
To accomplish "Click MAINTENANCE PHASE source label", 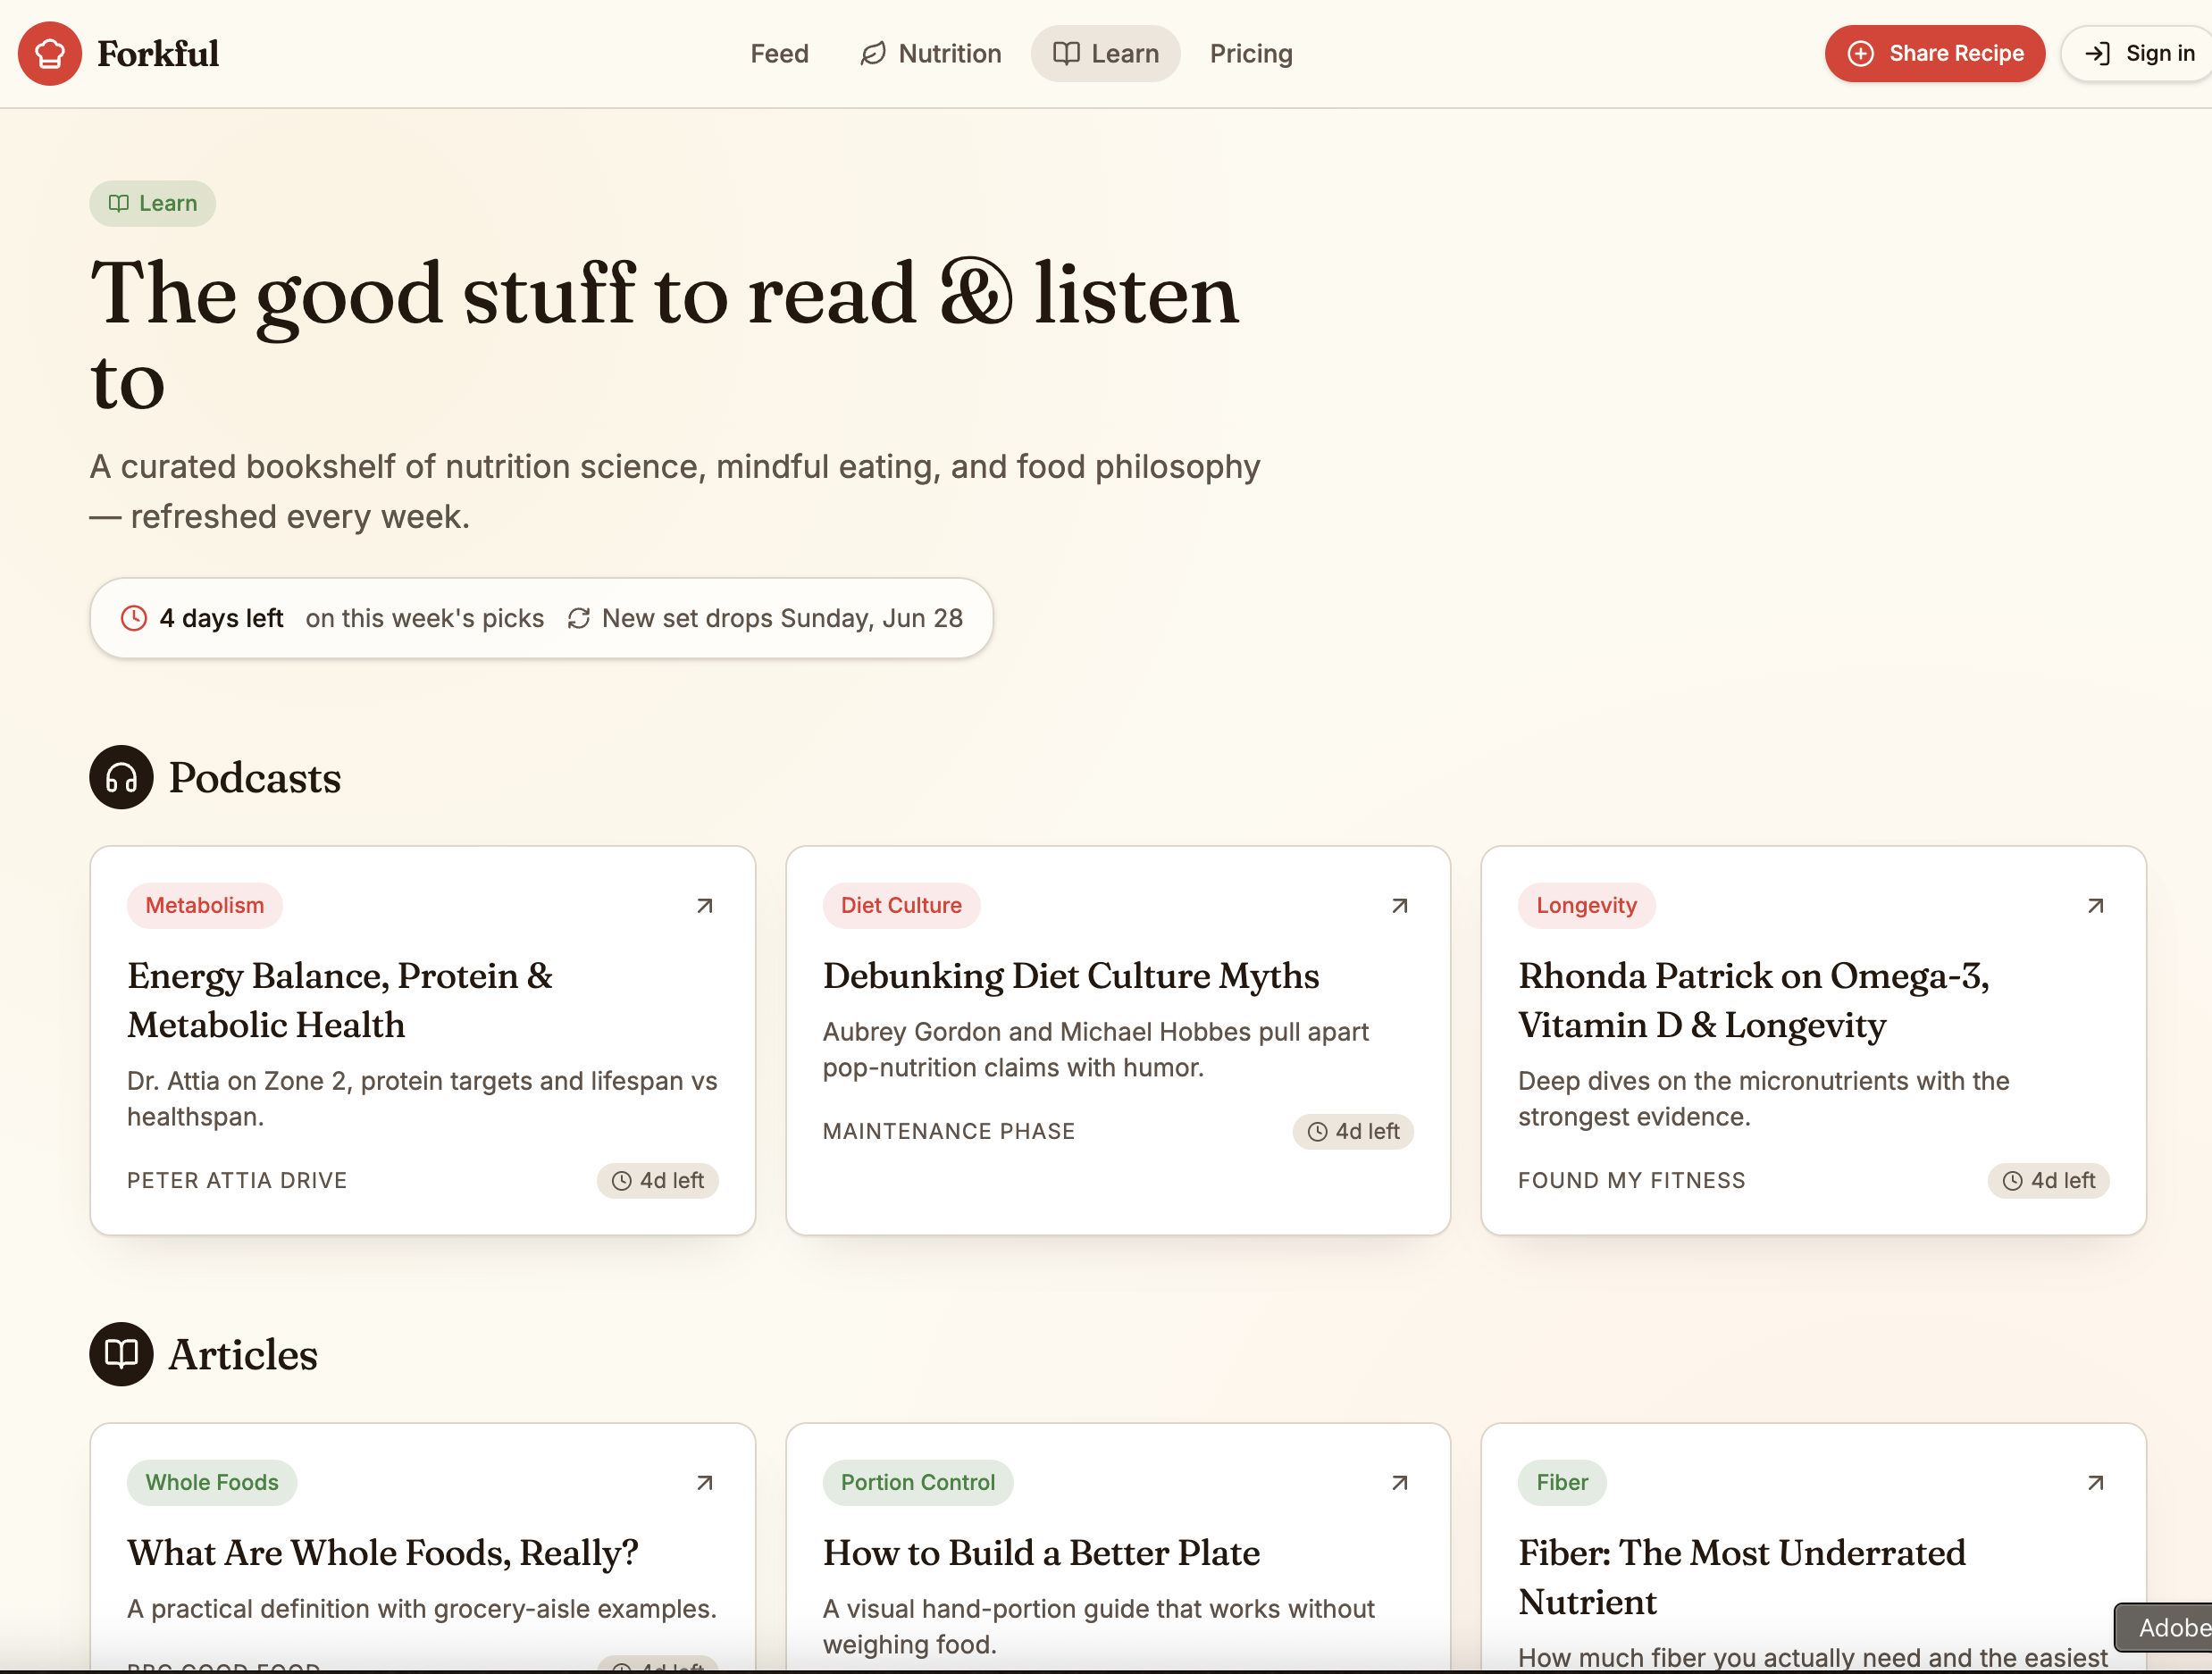I will (949, 1131).
